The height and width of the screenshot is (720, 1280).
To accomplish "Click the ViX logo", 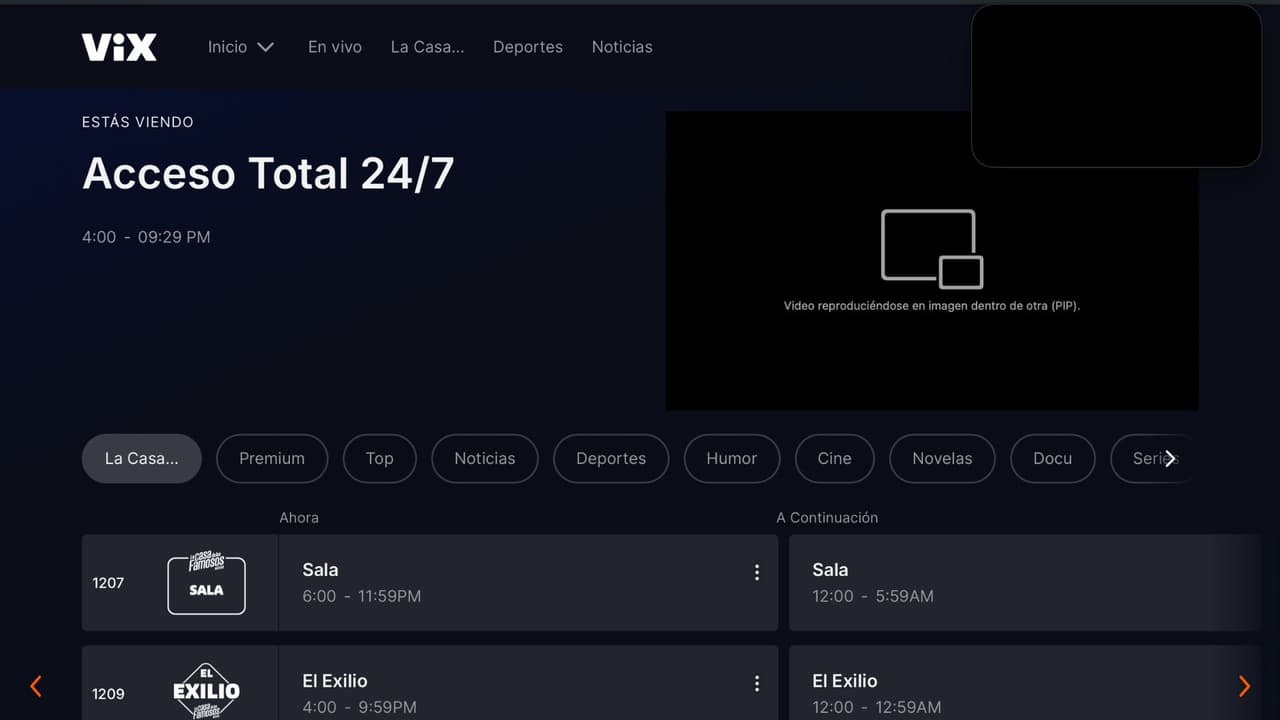I will [119, 47].
